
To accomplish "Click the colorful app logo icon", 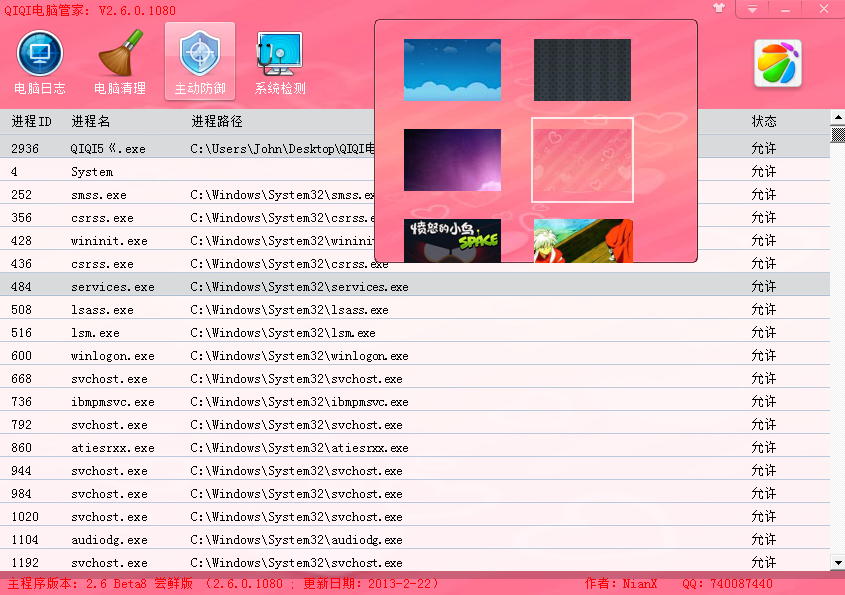I will pos(778,63).
